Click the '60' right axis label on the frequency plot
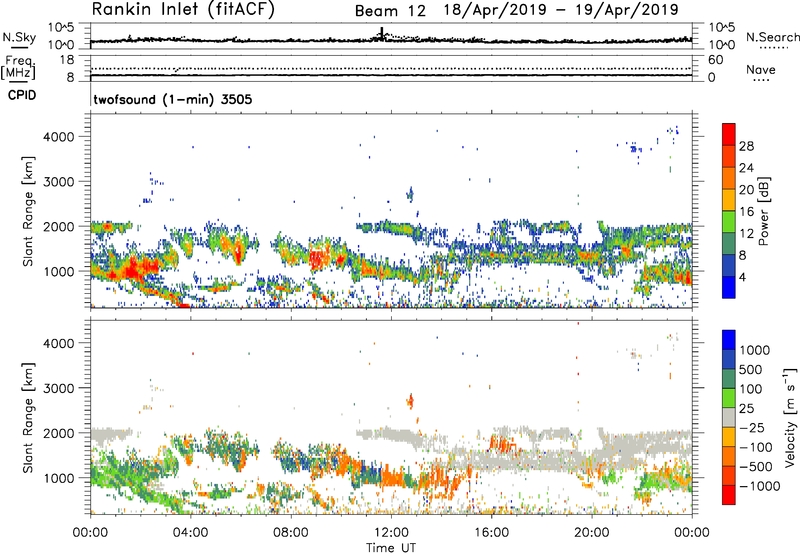This screenshot has height=554, width=800. coord(715,60)
